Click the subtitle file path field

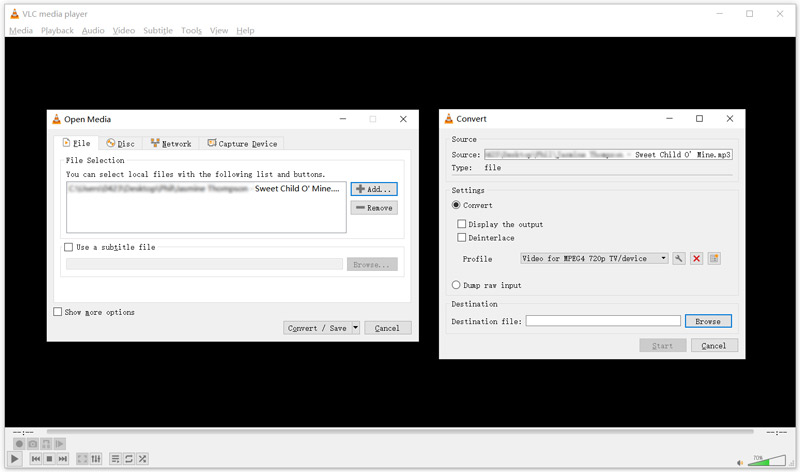(x=204, y=264)
